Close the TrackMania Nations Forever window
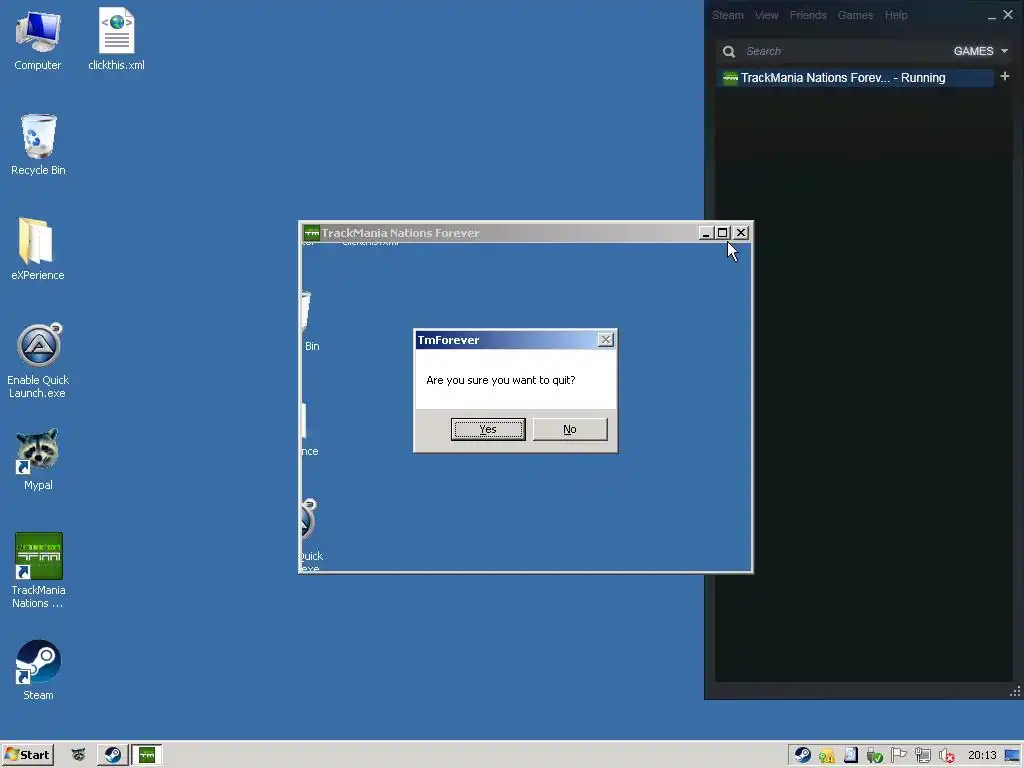This screenshot has width=1024, height=768. coord(741,232)
